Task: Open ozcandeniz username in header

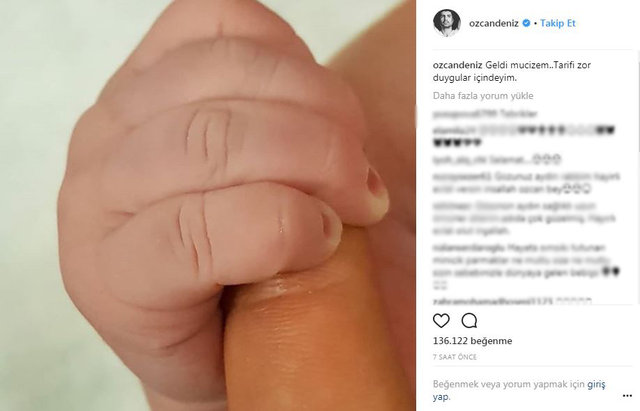Action: point(493,23)
